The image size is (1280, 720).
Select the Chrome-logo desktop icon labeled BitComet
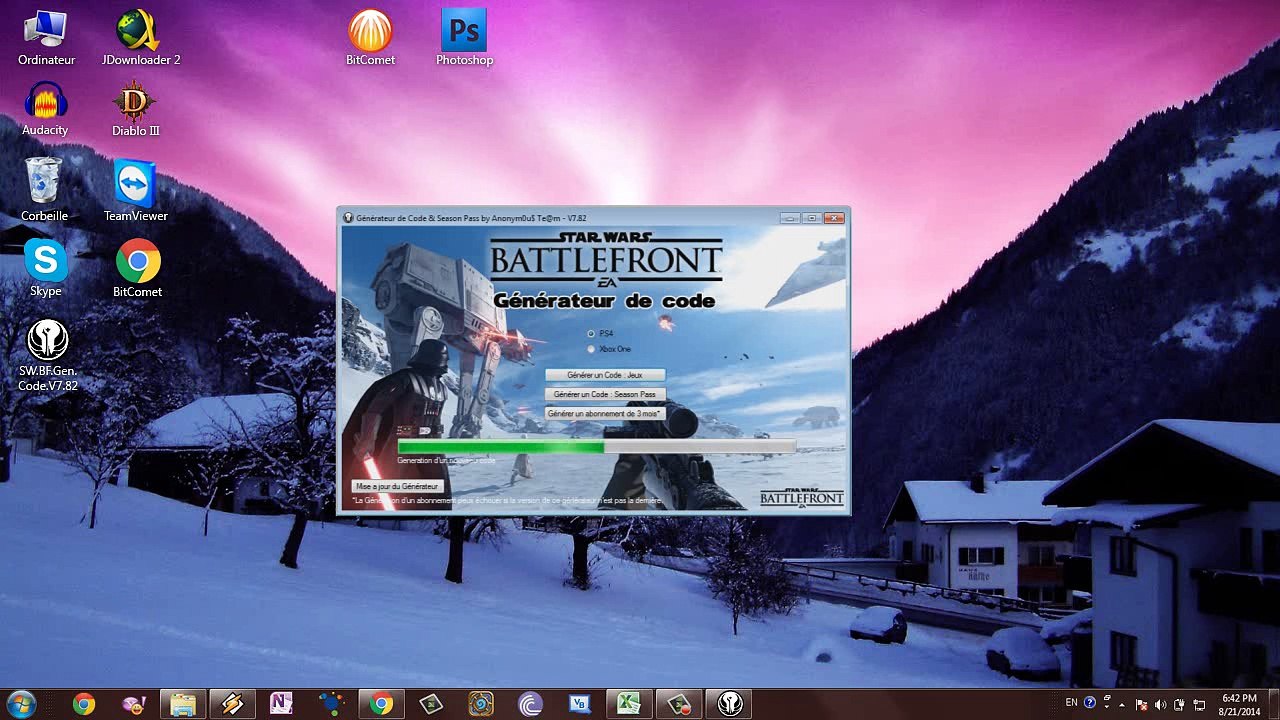(x=137, y=267)
